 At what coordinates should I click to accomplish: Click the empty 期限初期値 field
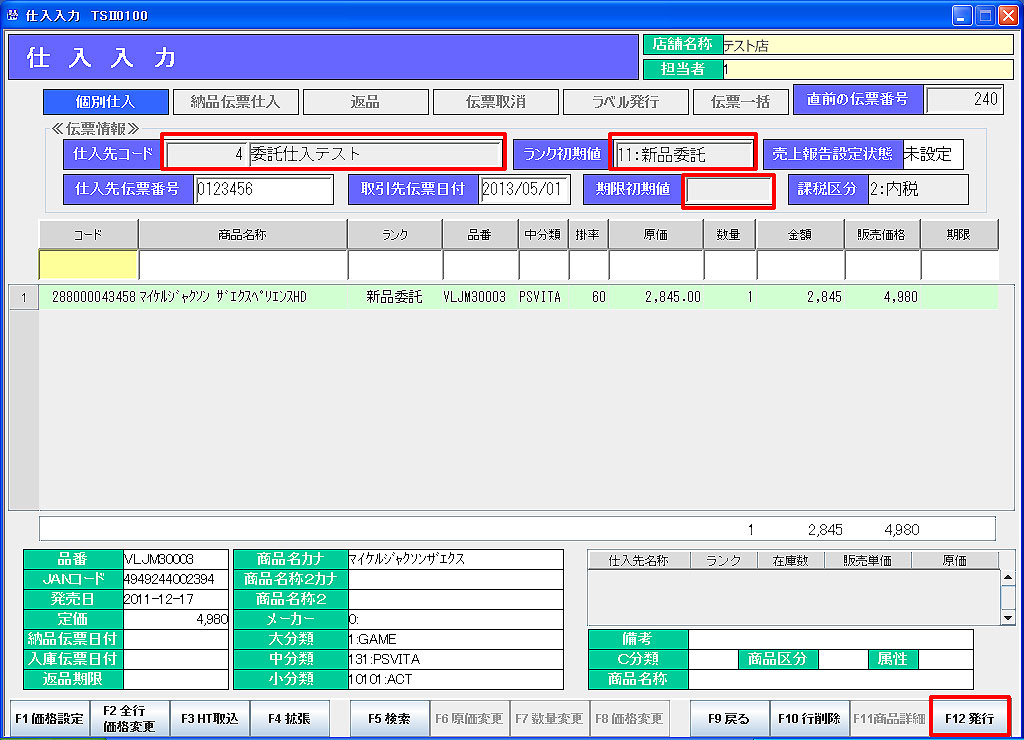(728, 190)
